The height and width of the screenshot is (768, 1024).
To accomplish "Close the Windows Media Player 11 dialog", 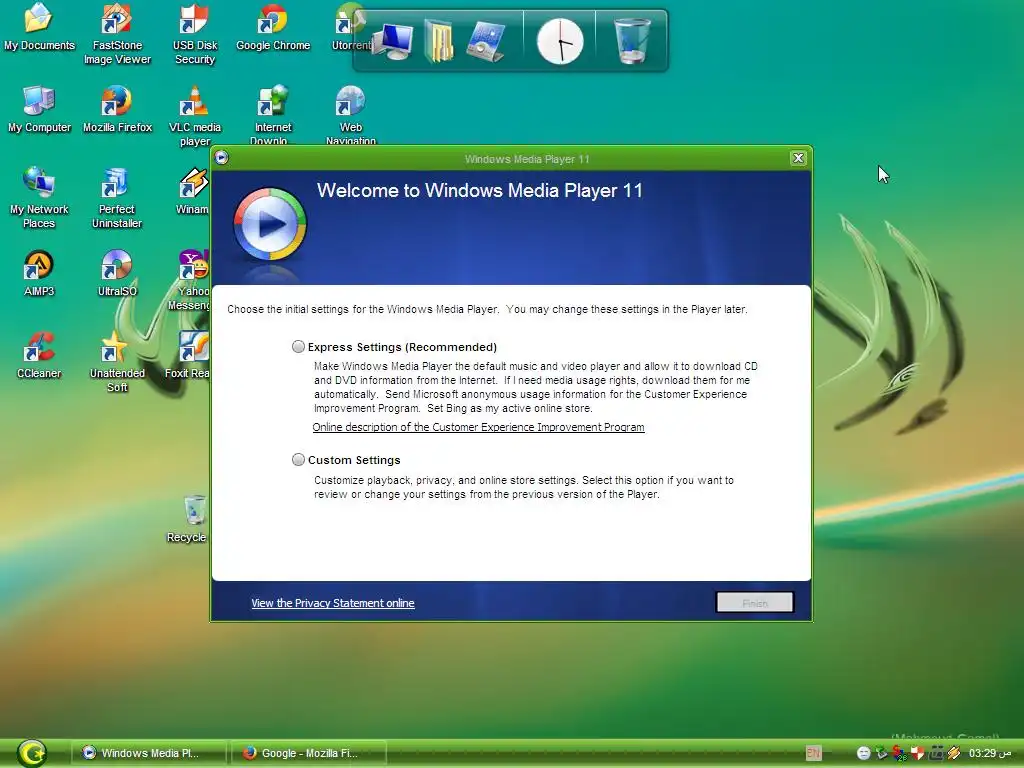I will 798,158.
